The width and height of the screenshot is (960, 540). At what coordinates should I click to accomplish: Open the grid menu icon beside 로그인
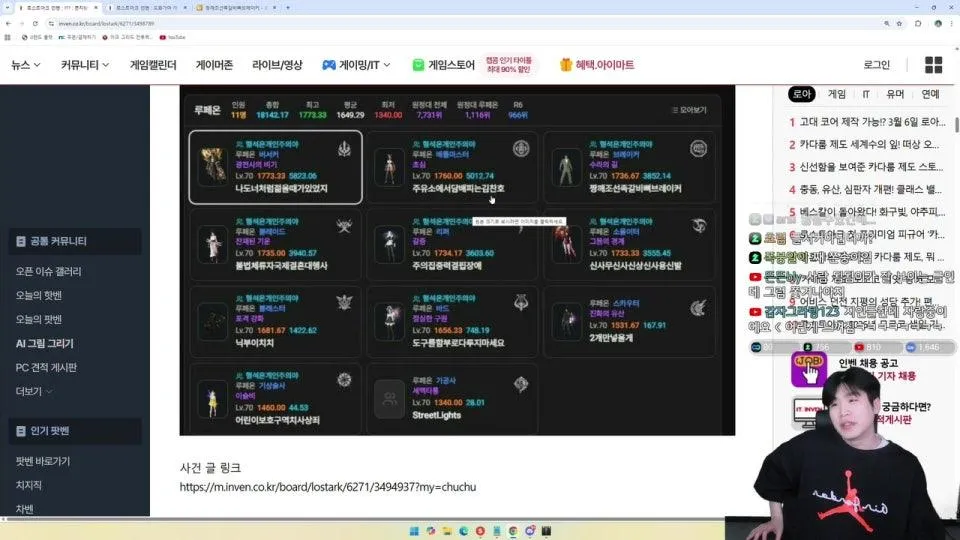[933, 65]
